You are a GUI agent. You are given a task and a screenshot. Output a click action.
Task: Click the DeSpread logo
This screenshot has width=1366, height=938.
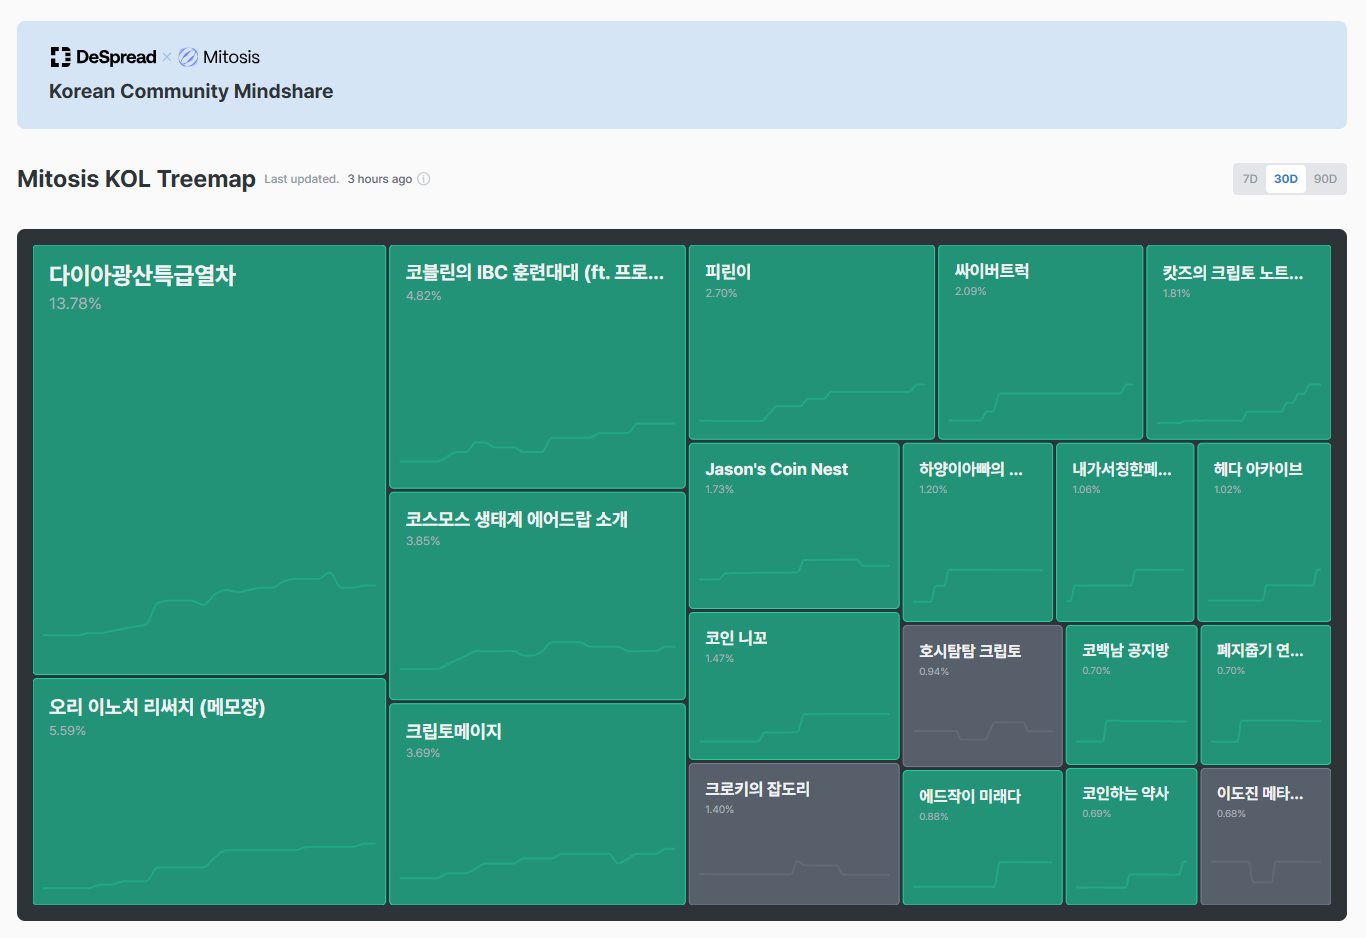coord(104,57)
